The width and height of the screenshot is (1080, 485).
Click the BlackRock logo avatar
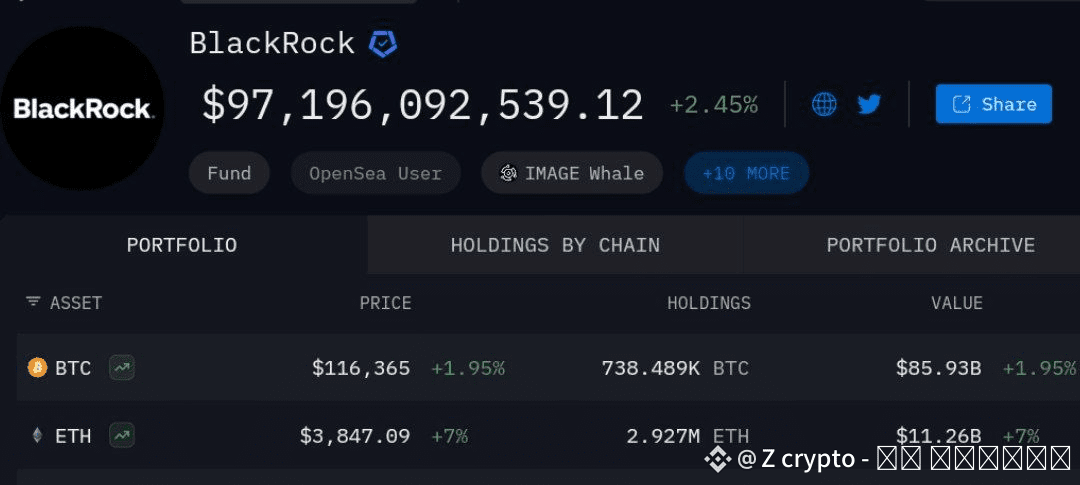coord(82,108)
